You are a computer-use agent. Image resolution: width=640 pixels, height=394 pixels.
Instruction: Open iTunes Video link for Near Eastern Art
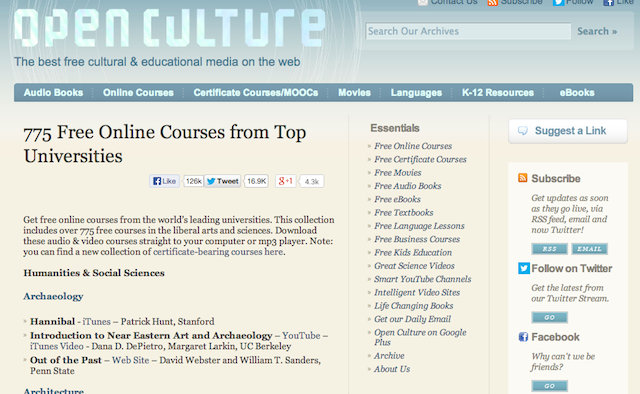point(56,346)
